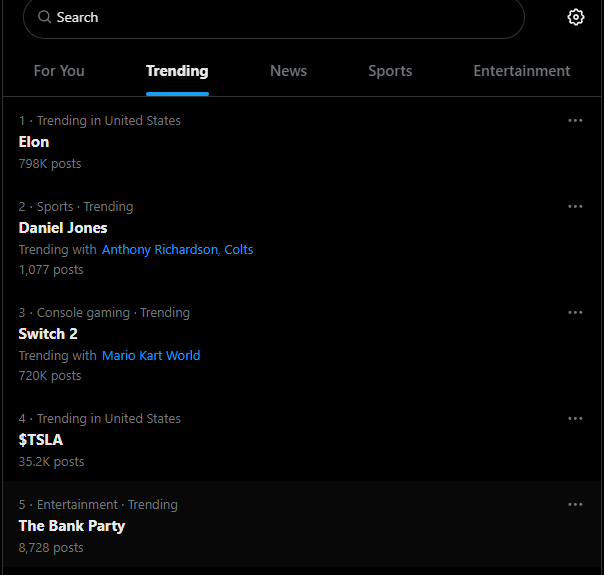The height and width of the screenshot is (575, 604).
Task: Open the Sports tab
Action: click(x=390, y=71)
